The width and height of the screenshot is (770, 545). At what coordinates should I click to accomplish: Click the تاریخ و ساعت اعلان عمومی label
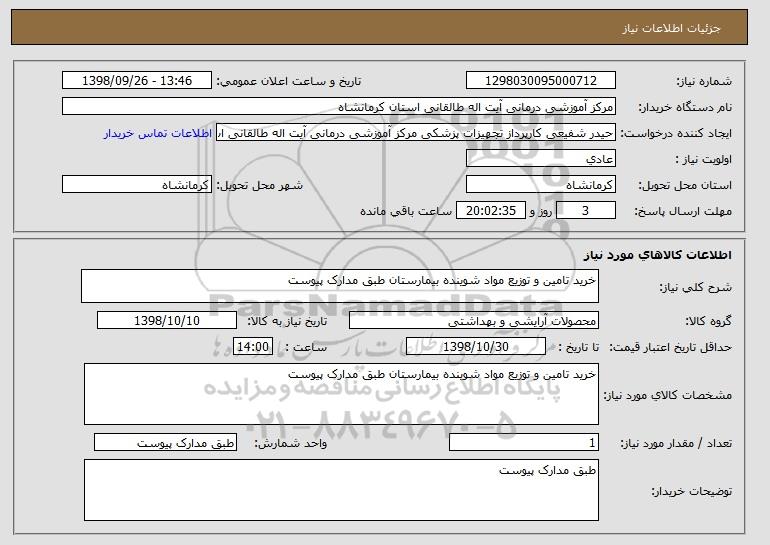coord(289,81)
